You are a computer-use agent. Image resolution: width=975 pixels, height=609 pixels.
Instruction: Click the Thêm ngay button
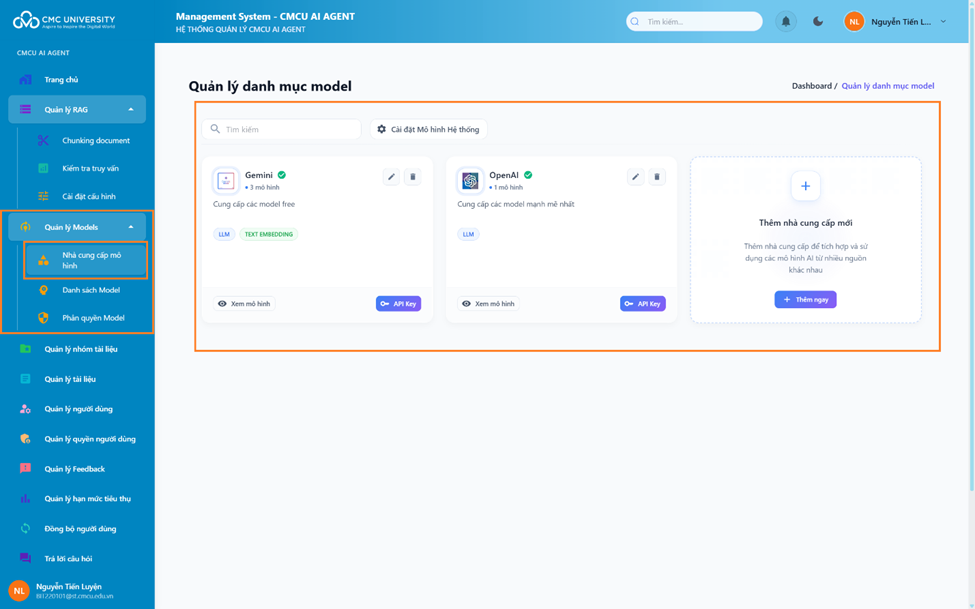(x=805, y=300)
